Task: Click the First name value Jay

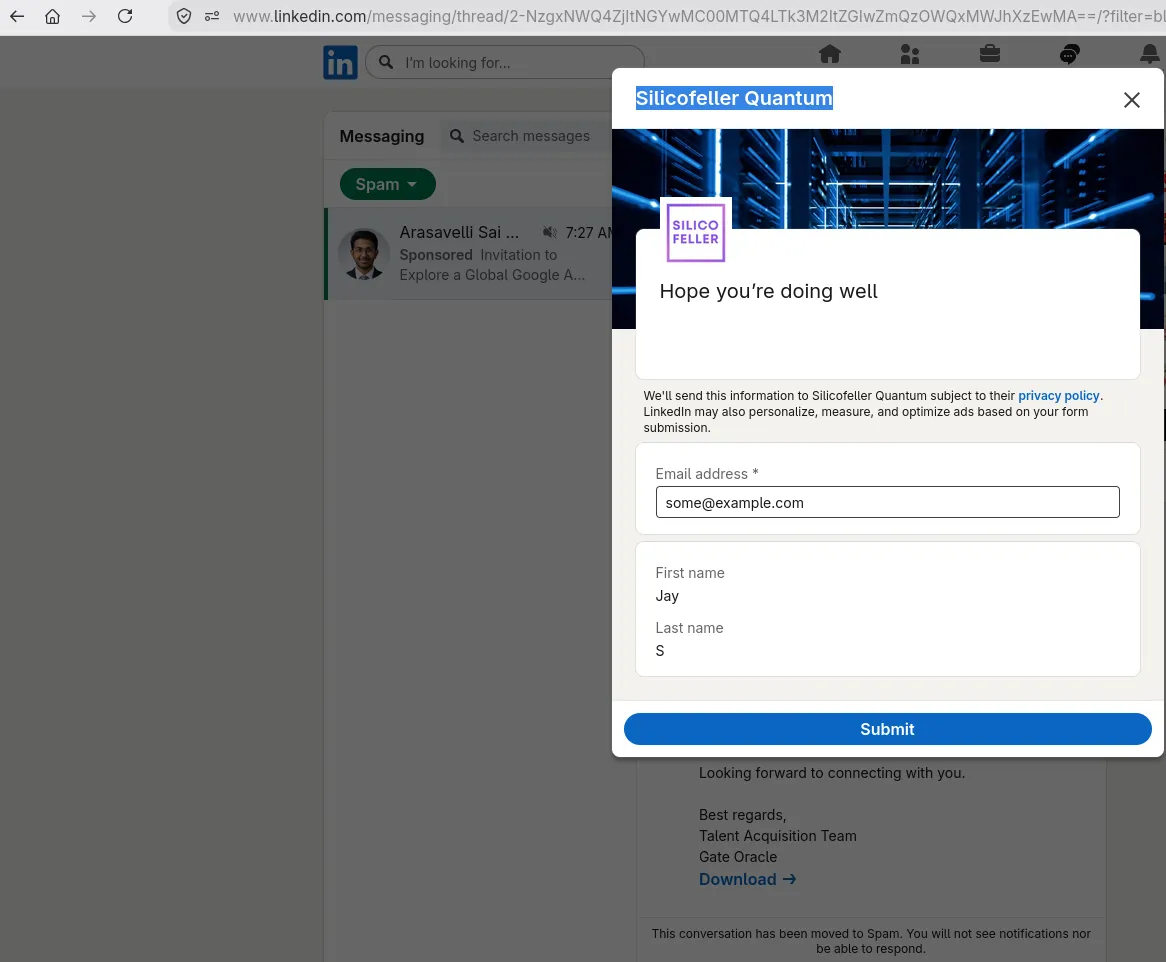Action: [x=667, y=595]
